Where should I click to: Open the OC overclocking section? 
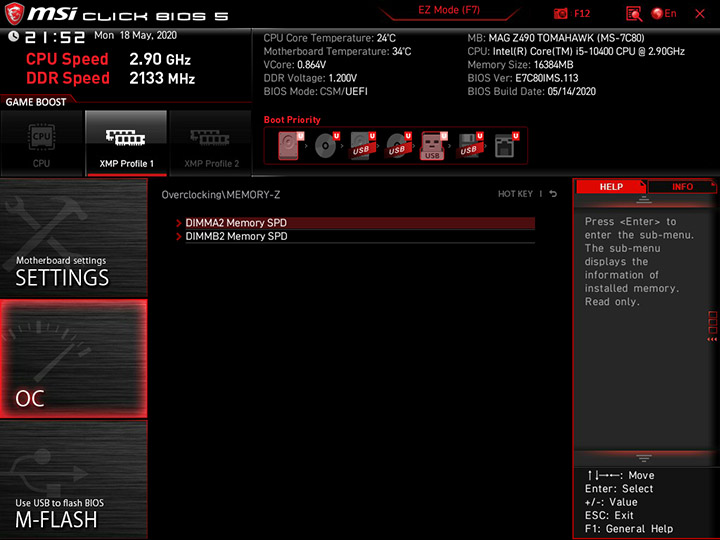[73, 359]
